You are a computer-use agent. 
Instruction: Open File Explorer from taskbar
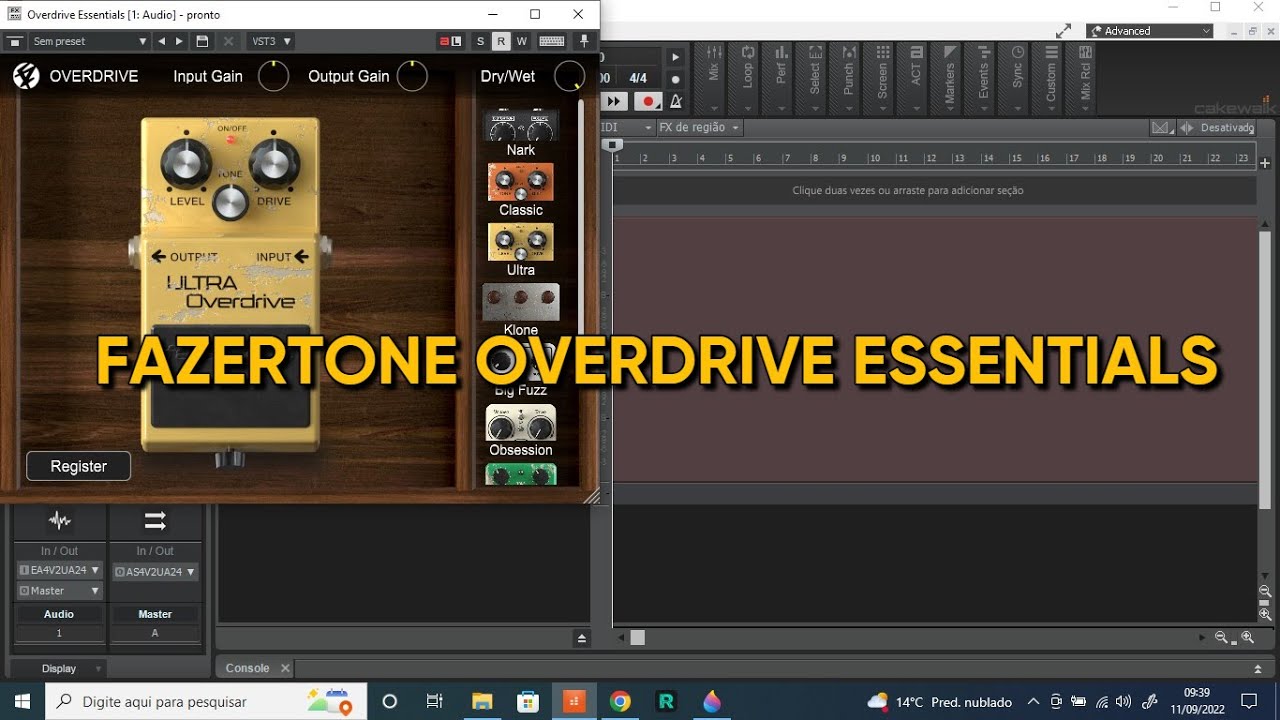[x=482, y=701]
